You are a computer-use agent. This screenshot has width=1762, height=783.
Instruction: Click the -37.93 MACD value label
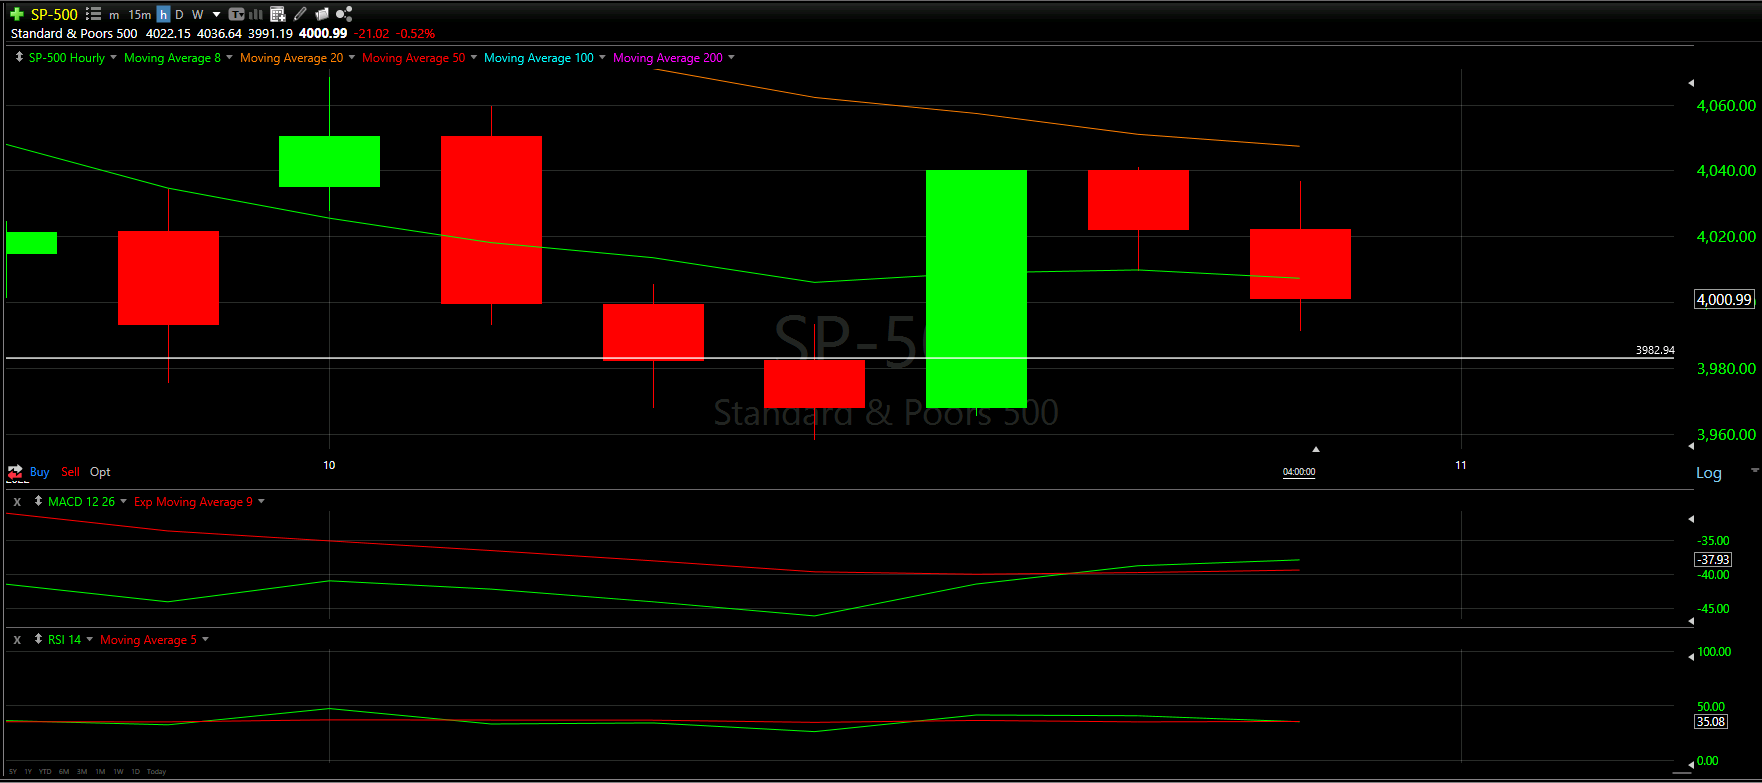click(x=1714, y=559)
